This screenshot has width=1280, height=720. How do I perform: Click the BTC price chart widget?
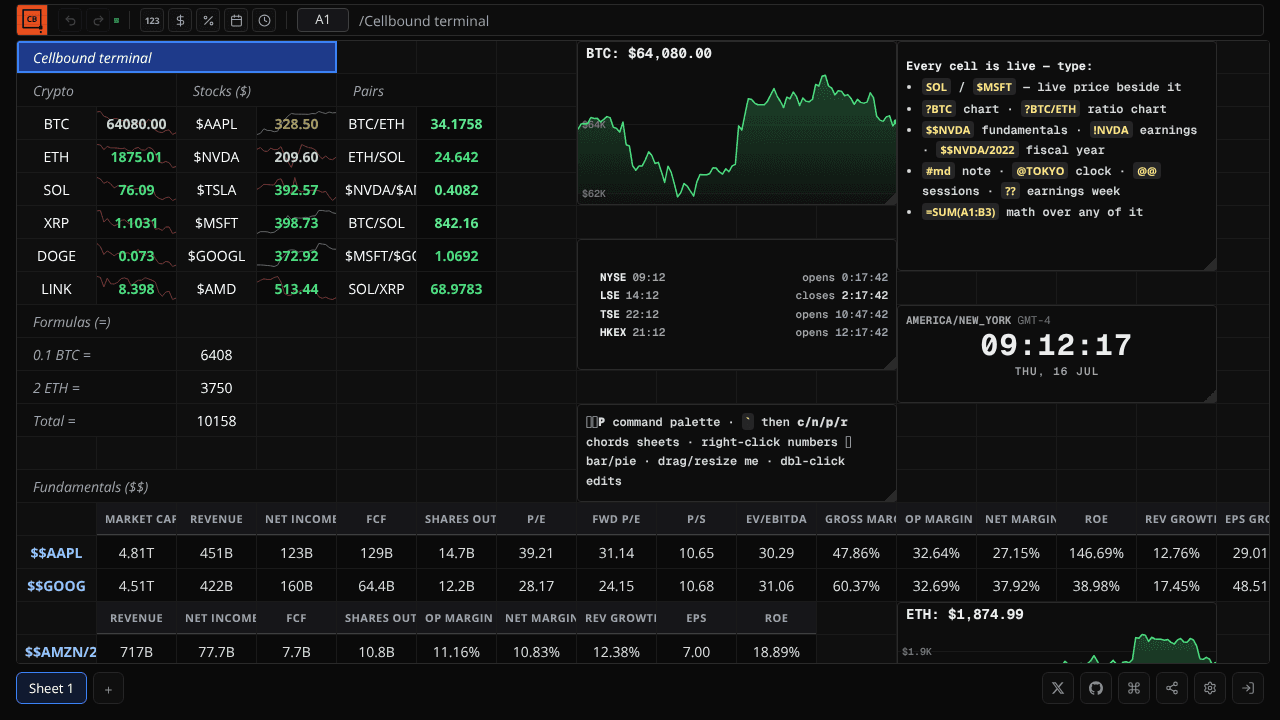(737, 123)
